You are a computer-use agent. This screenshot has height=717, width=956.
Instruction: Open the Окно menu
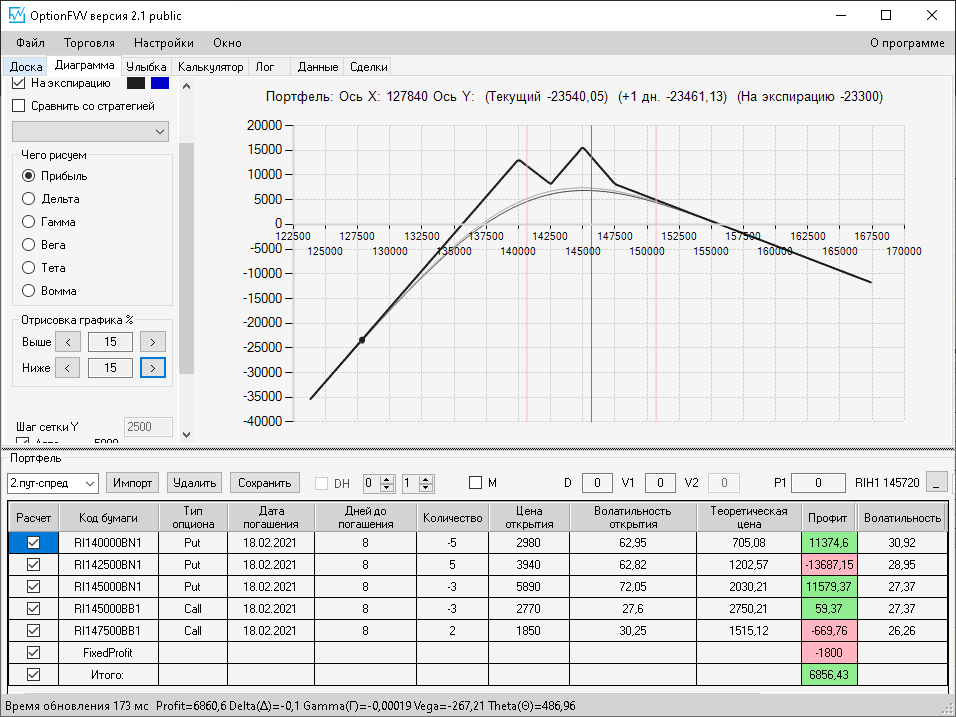point(227,43)
